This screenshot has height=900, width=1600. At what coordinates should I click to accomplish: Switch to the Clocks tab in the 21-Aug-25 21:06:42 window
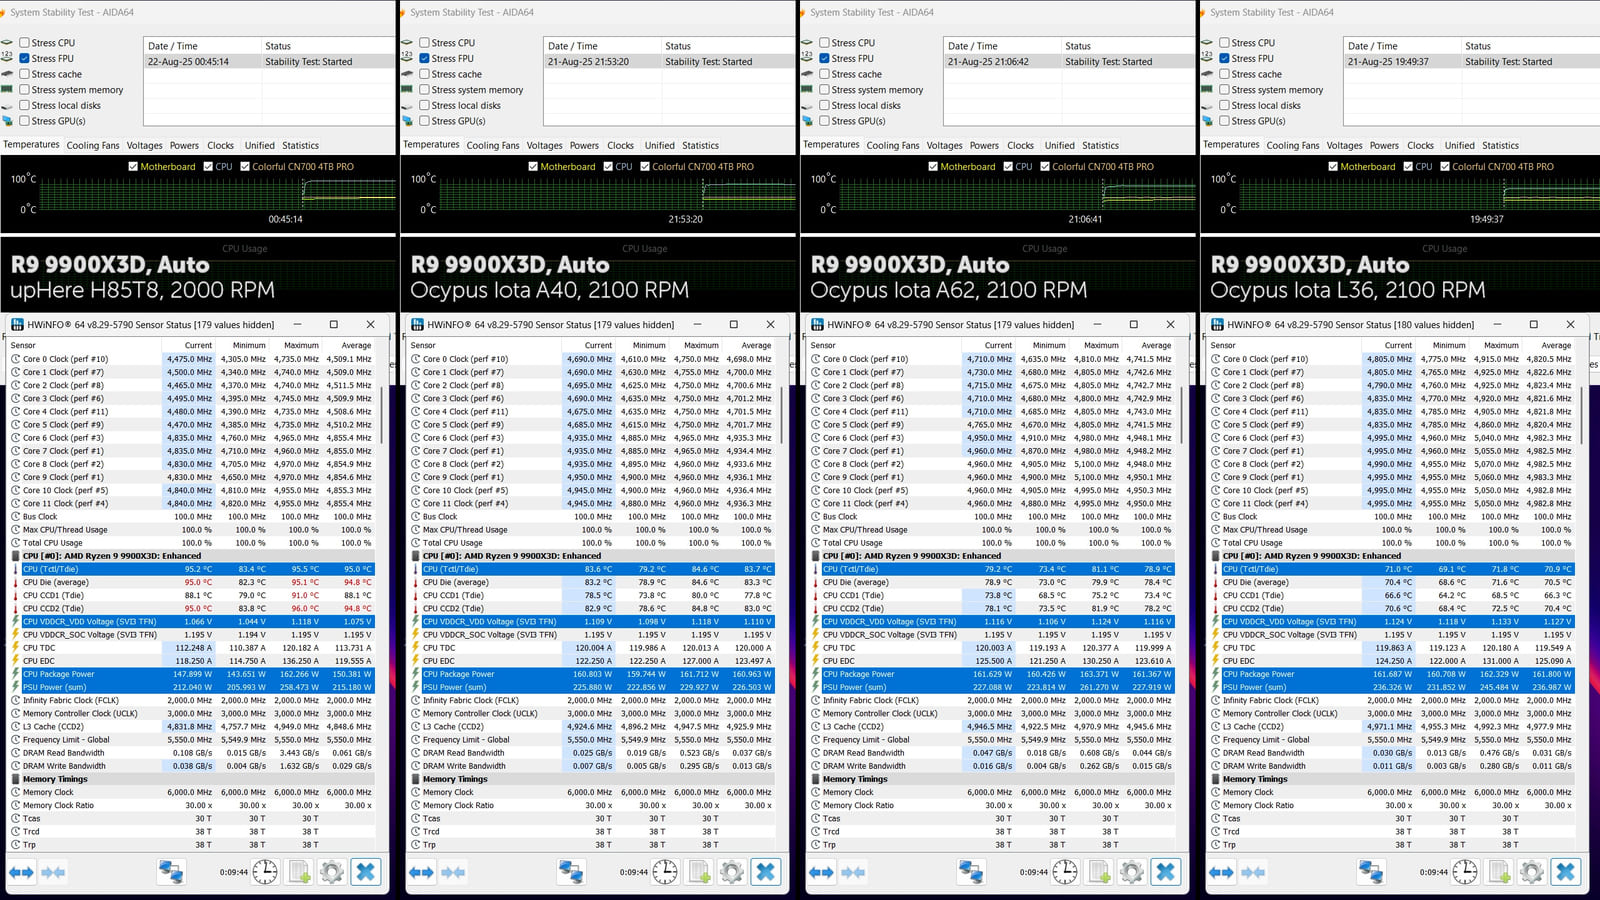coord(1021,145)
